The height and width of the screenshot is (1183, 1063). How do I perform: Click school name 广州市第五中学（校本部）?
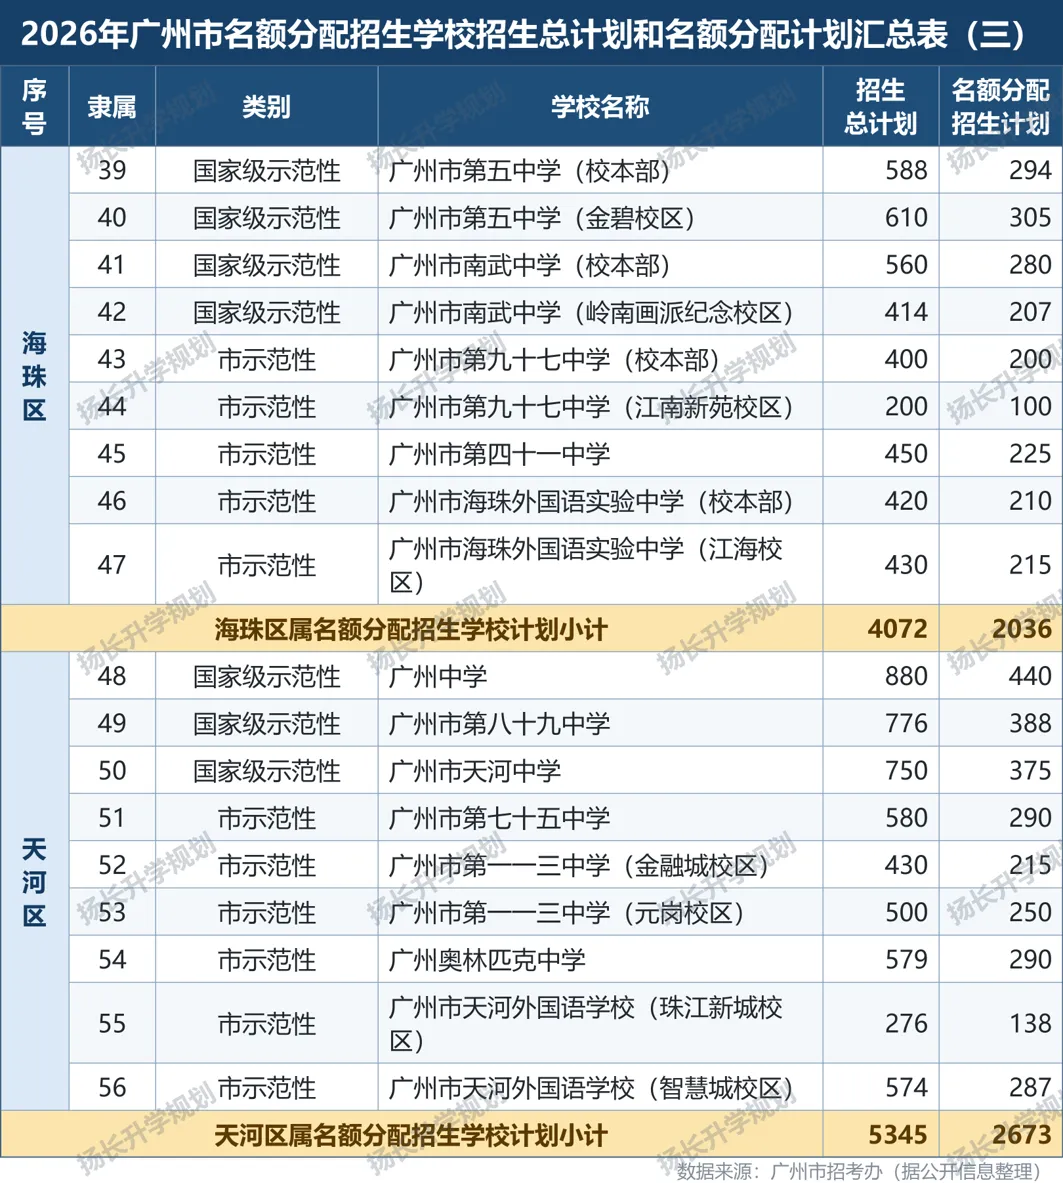point(528,171)
